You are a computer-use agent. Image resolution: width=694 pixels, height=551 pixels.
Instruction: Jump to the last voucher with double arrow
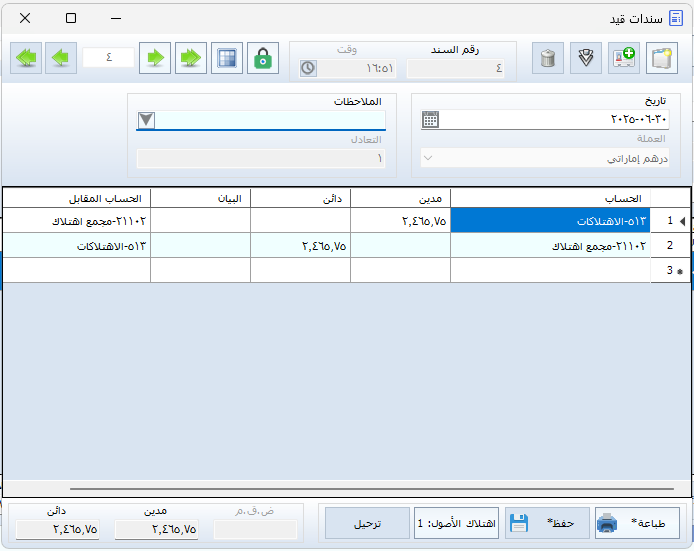pyautogui.click(x=189, y=58)
